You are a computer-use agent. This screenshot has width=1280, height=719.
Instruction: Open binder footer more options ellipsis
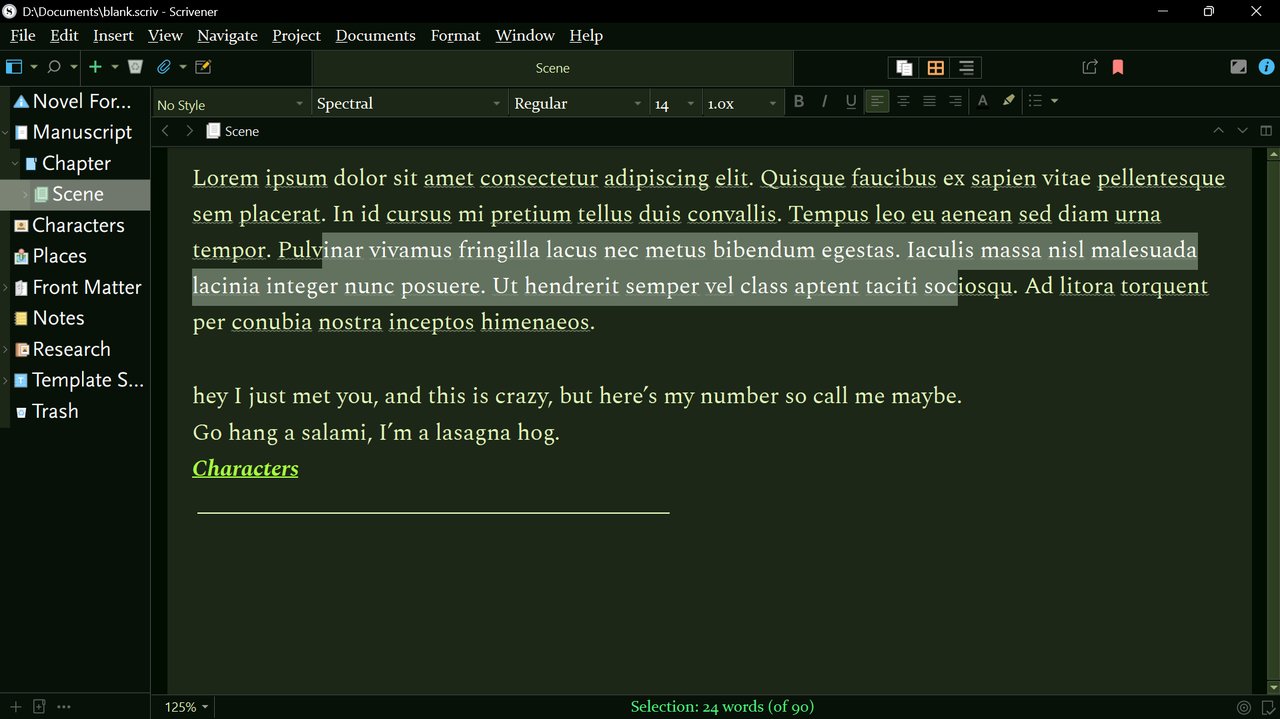pyautogui.click(x=64, y=707)
